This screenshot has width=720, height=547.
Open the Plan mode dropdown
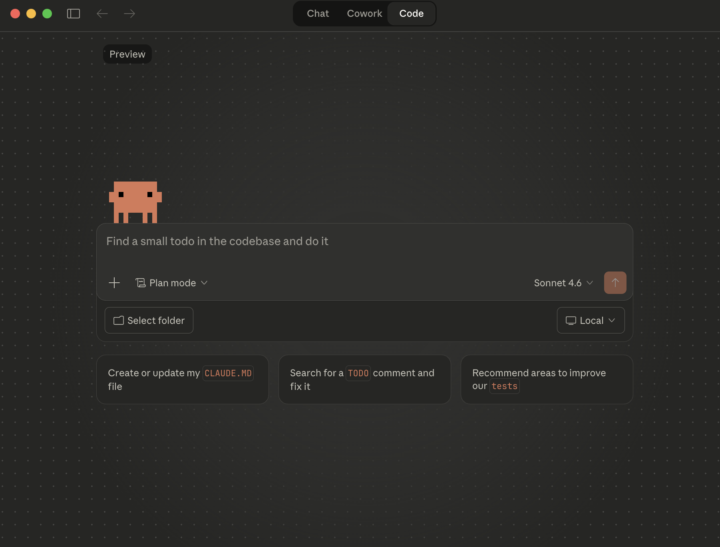[x=171, y=283]
